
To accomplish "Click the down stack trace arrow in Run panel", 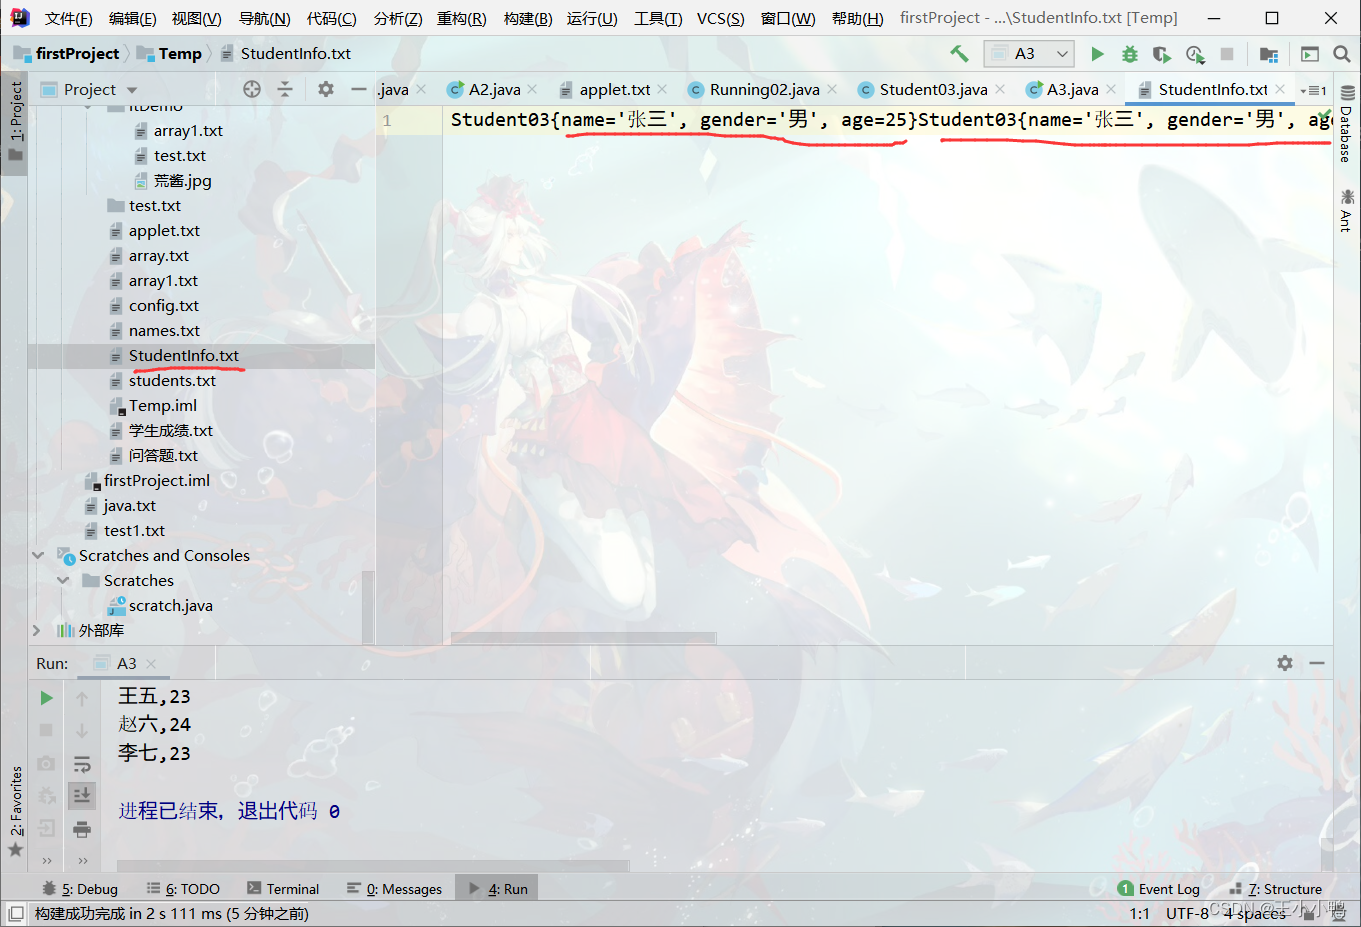I will (x=82, y=731).
